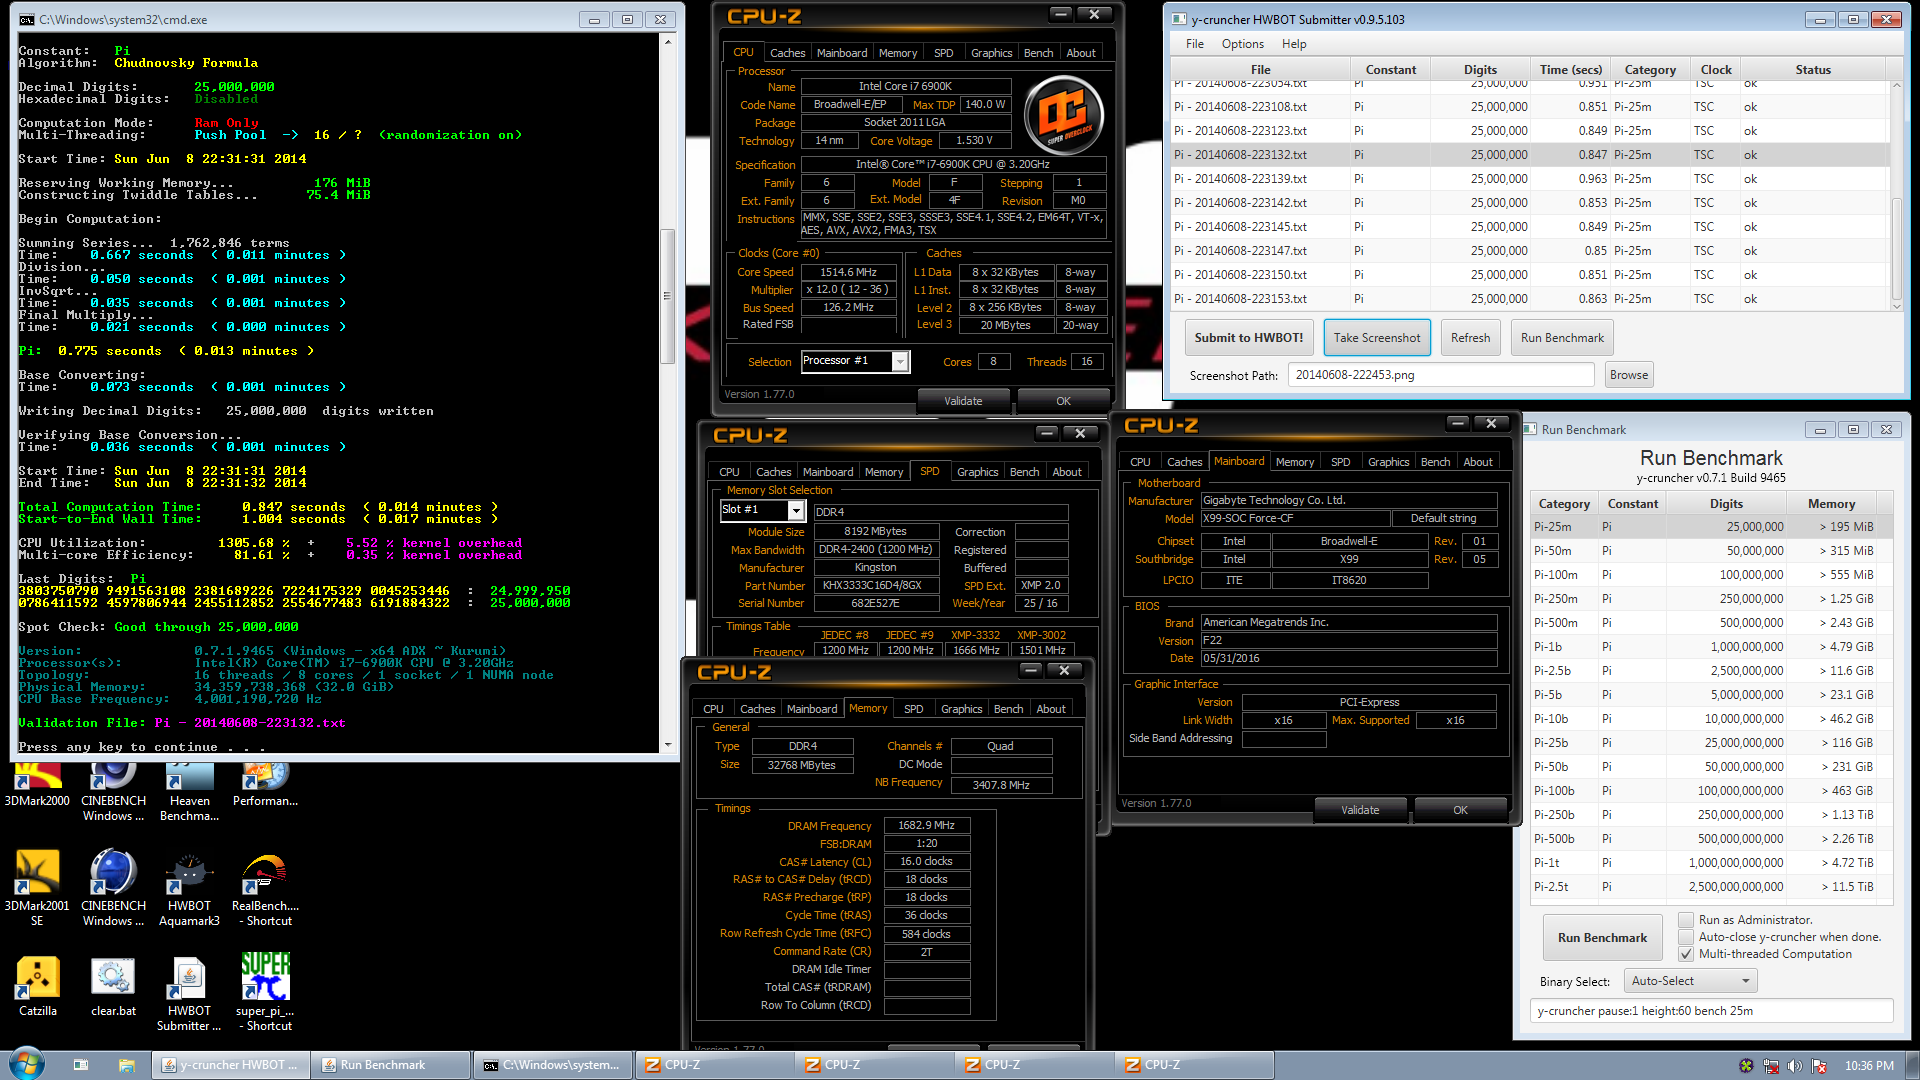Click OK in Mainboard CPU-Z window
The image size is (1920, 1080).
click(1460, 810)
